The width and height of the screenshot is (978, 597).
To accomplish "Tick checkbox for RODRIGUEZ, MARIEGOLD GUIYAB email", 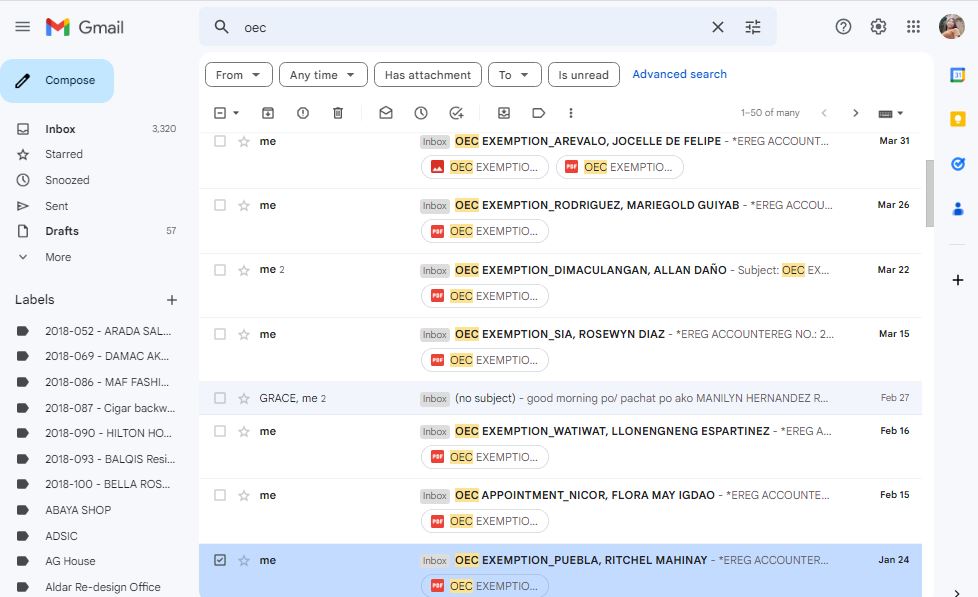I will (x=220, y=205).
